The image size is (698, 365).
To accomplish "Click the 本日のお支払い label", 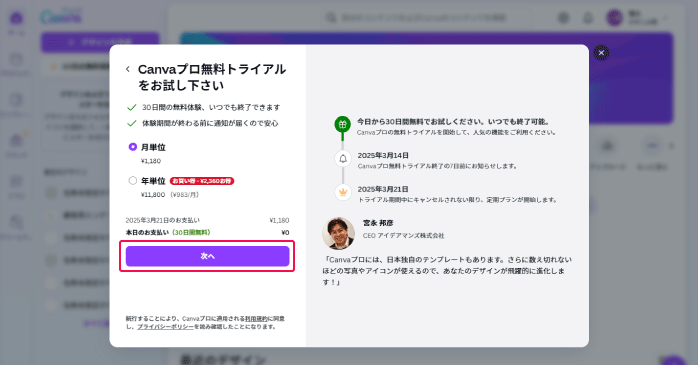I will [x=147, y=232].
